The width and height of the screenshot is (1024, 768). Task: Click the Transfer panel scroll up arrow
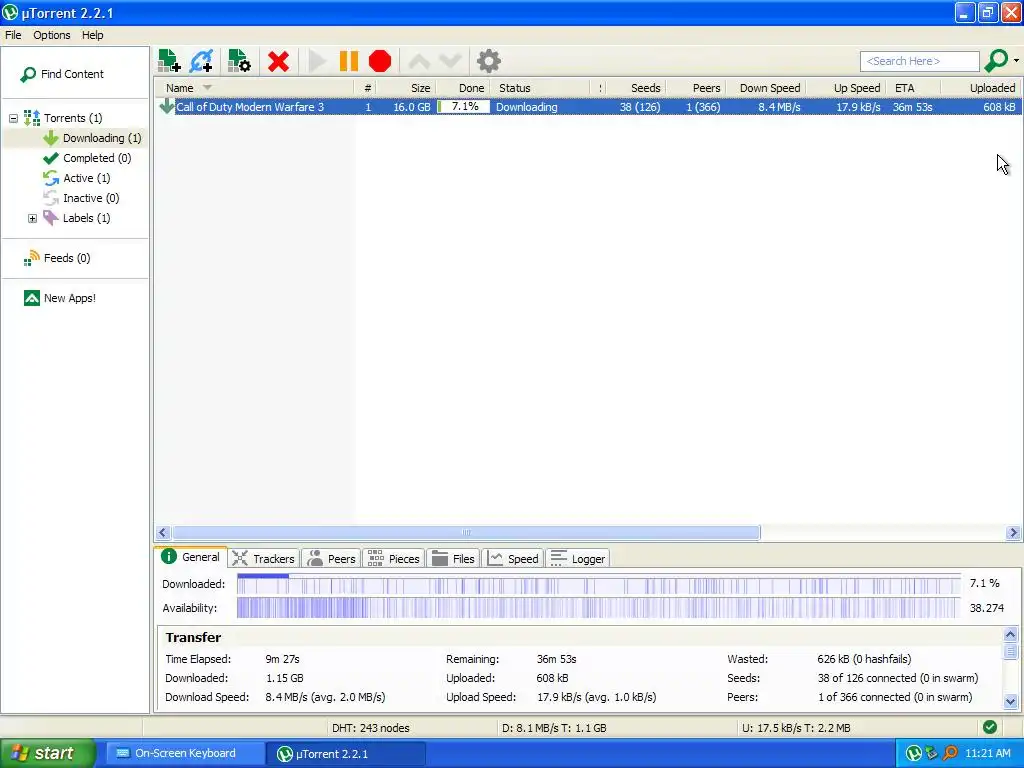[1010, 635]
